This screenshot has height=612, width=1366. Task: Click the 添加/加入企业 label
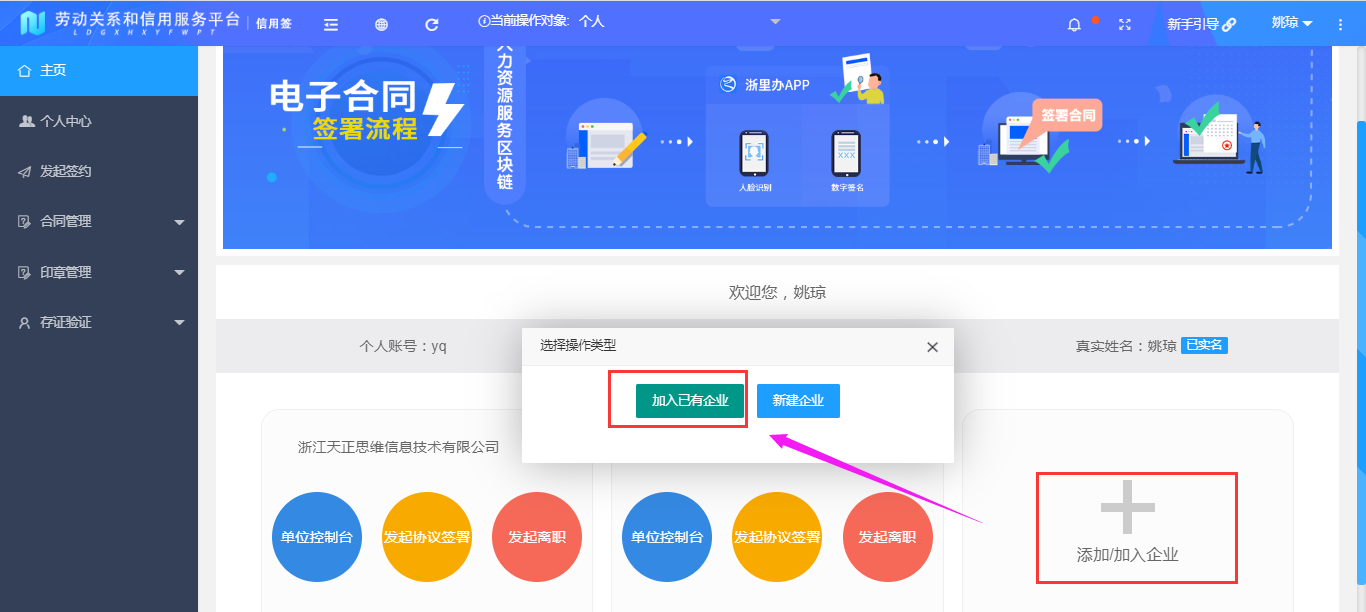click(x=1127, y=555)
